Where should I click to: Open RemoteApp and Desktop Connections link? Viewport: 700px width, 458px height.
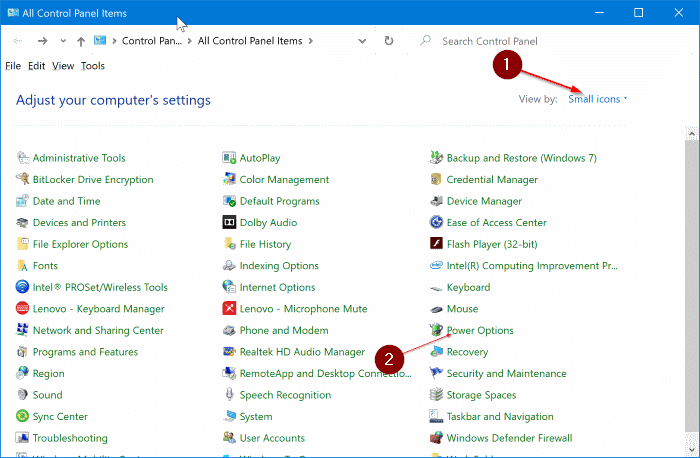coord(325,373)
